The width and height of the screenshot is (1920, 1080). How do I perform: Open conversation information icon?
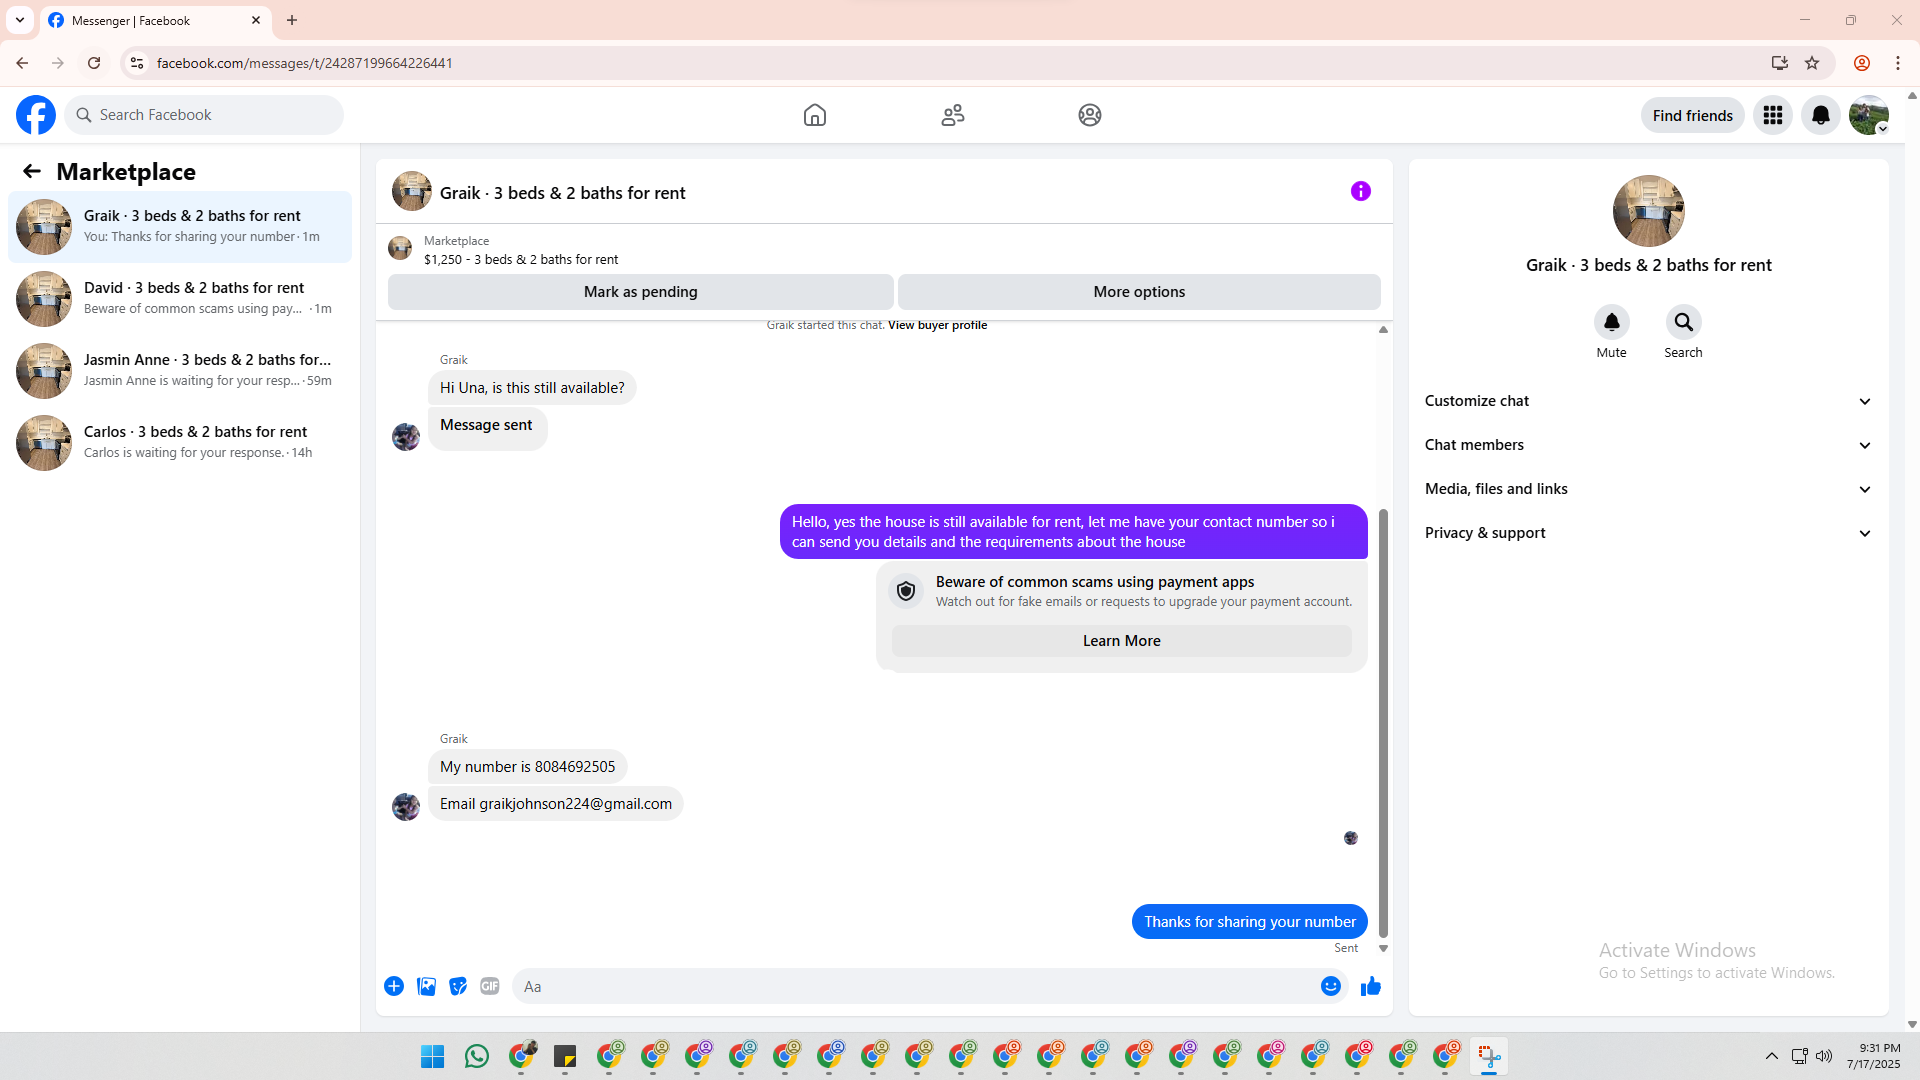point(1361,191)
